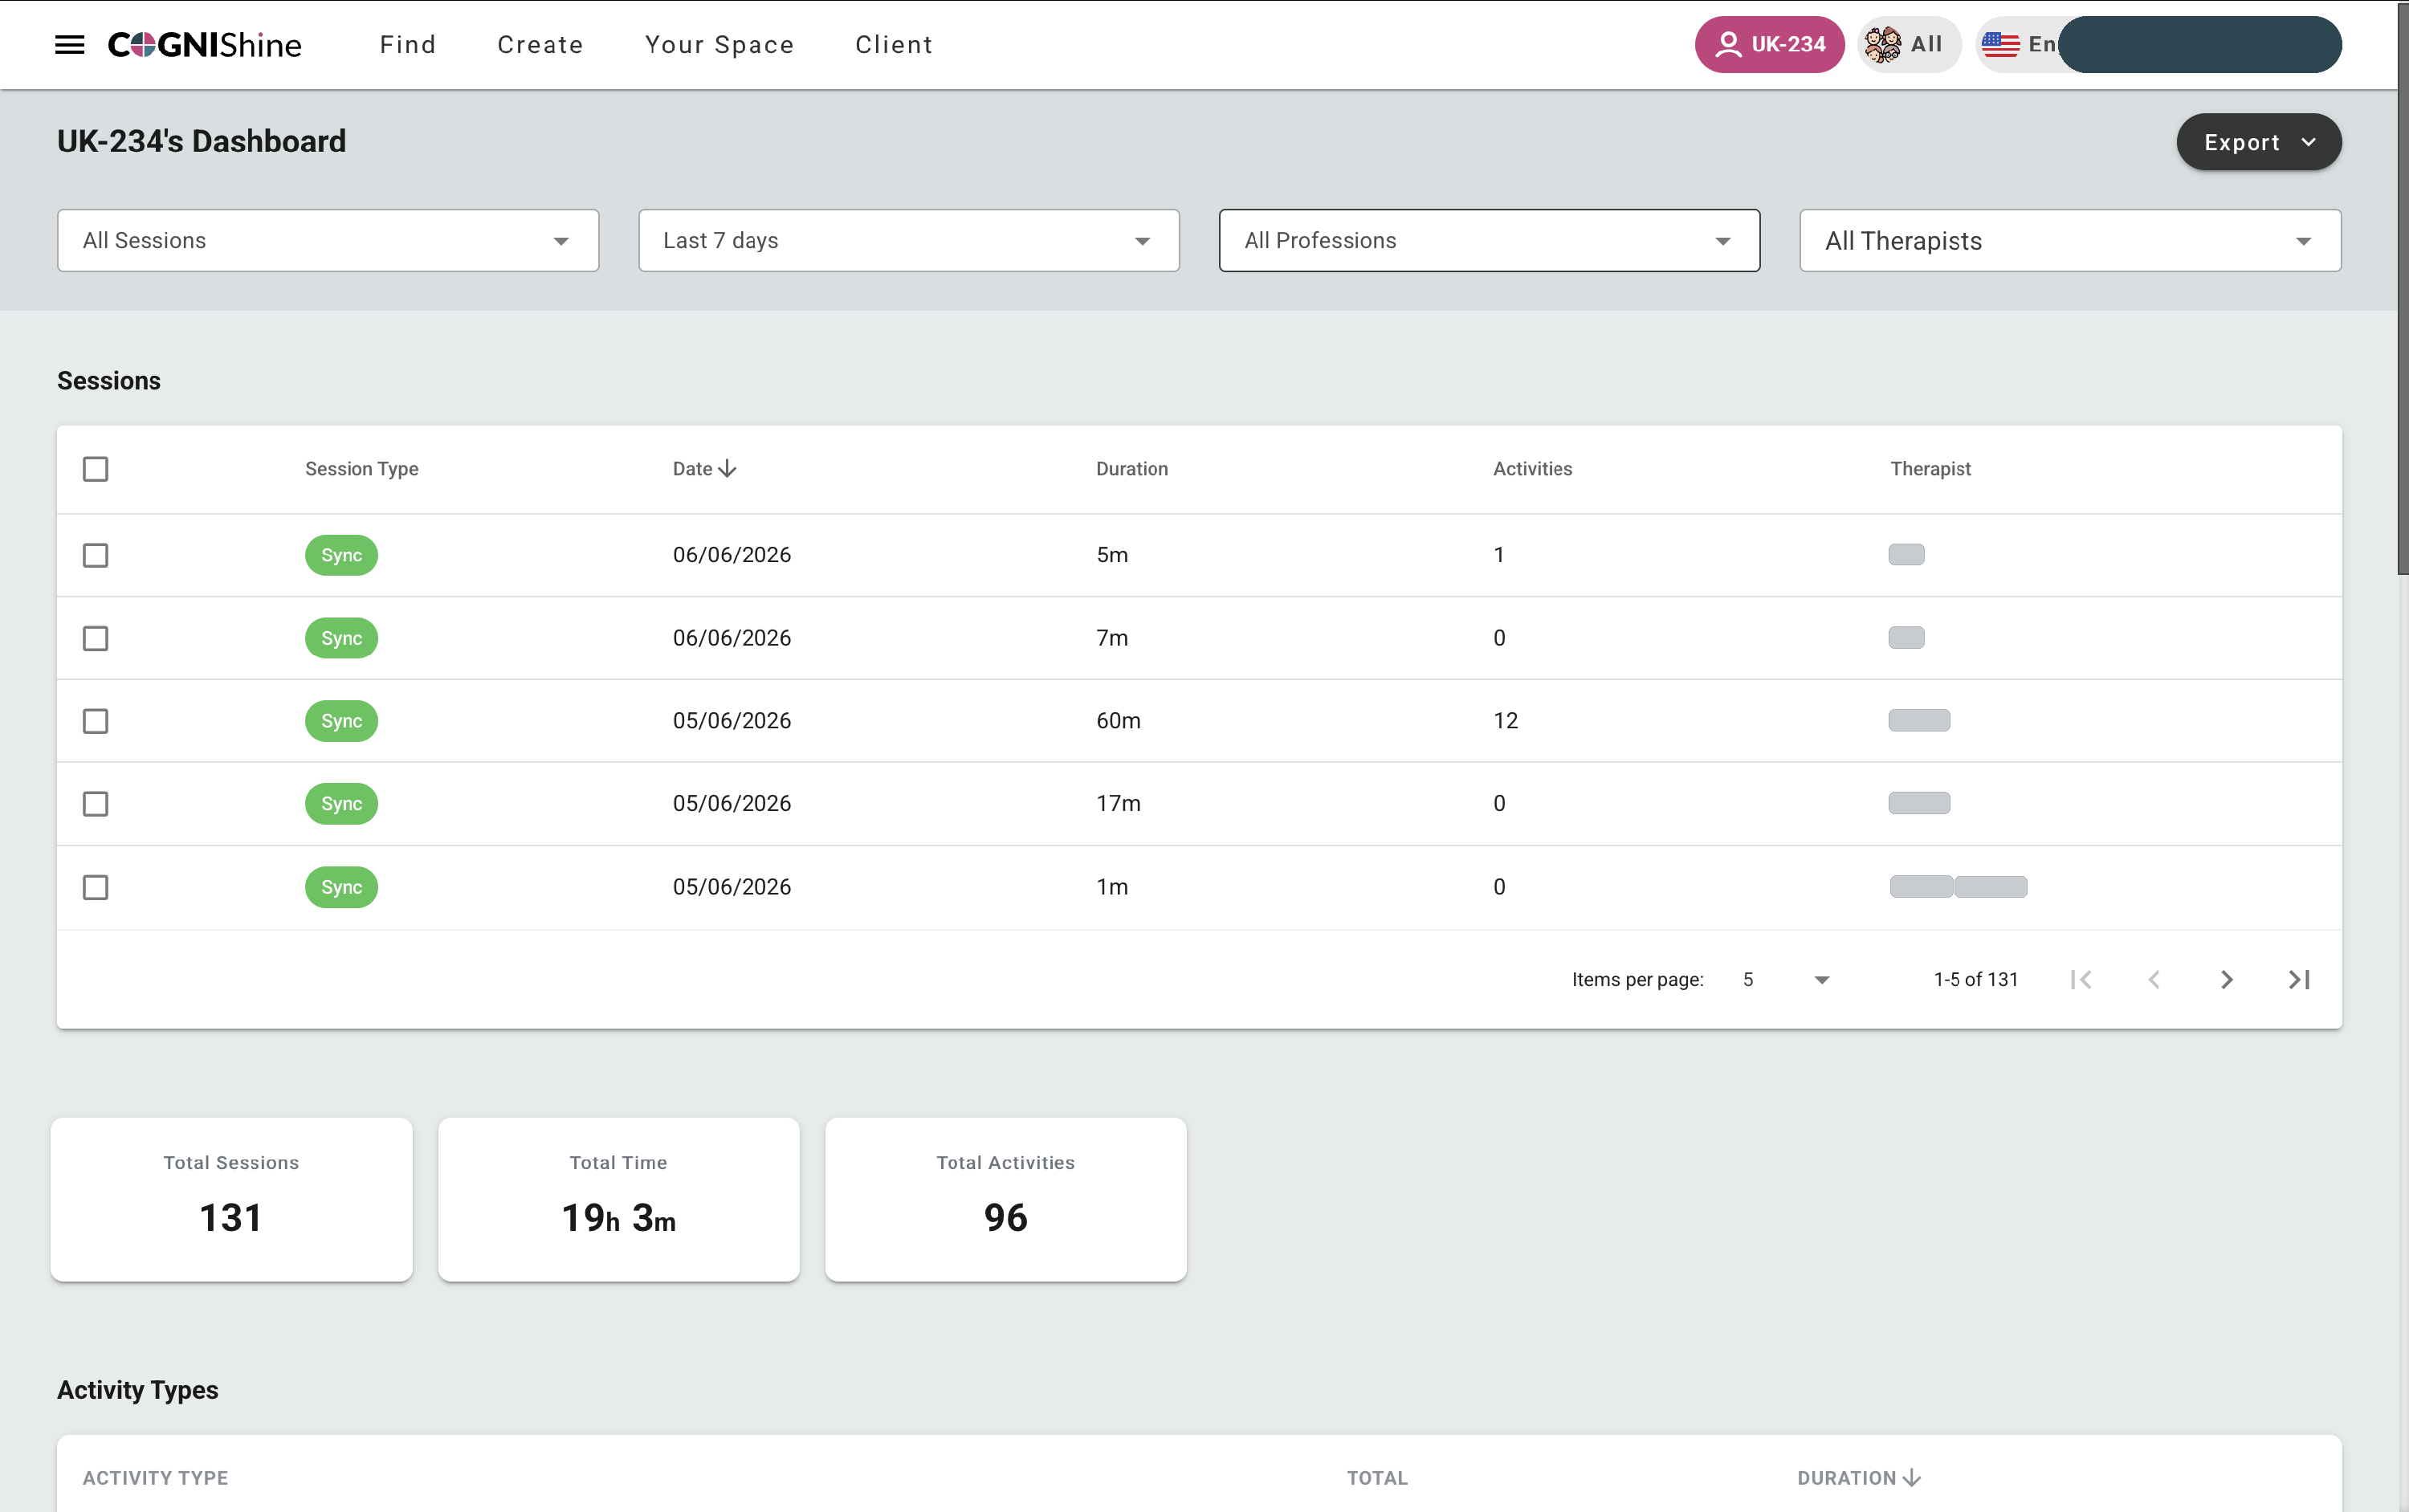This screenshot has width=2409, height=1512.
Task: Open the Client menu
Action: click(894, 45)
